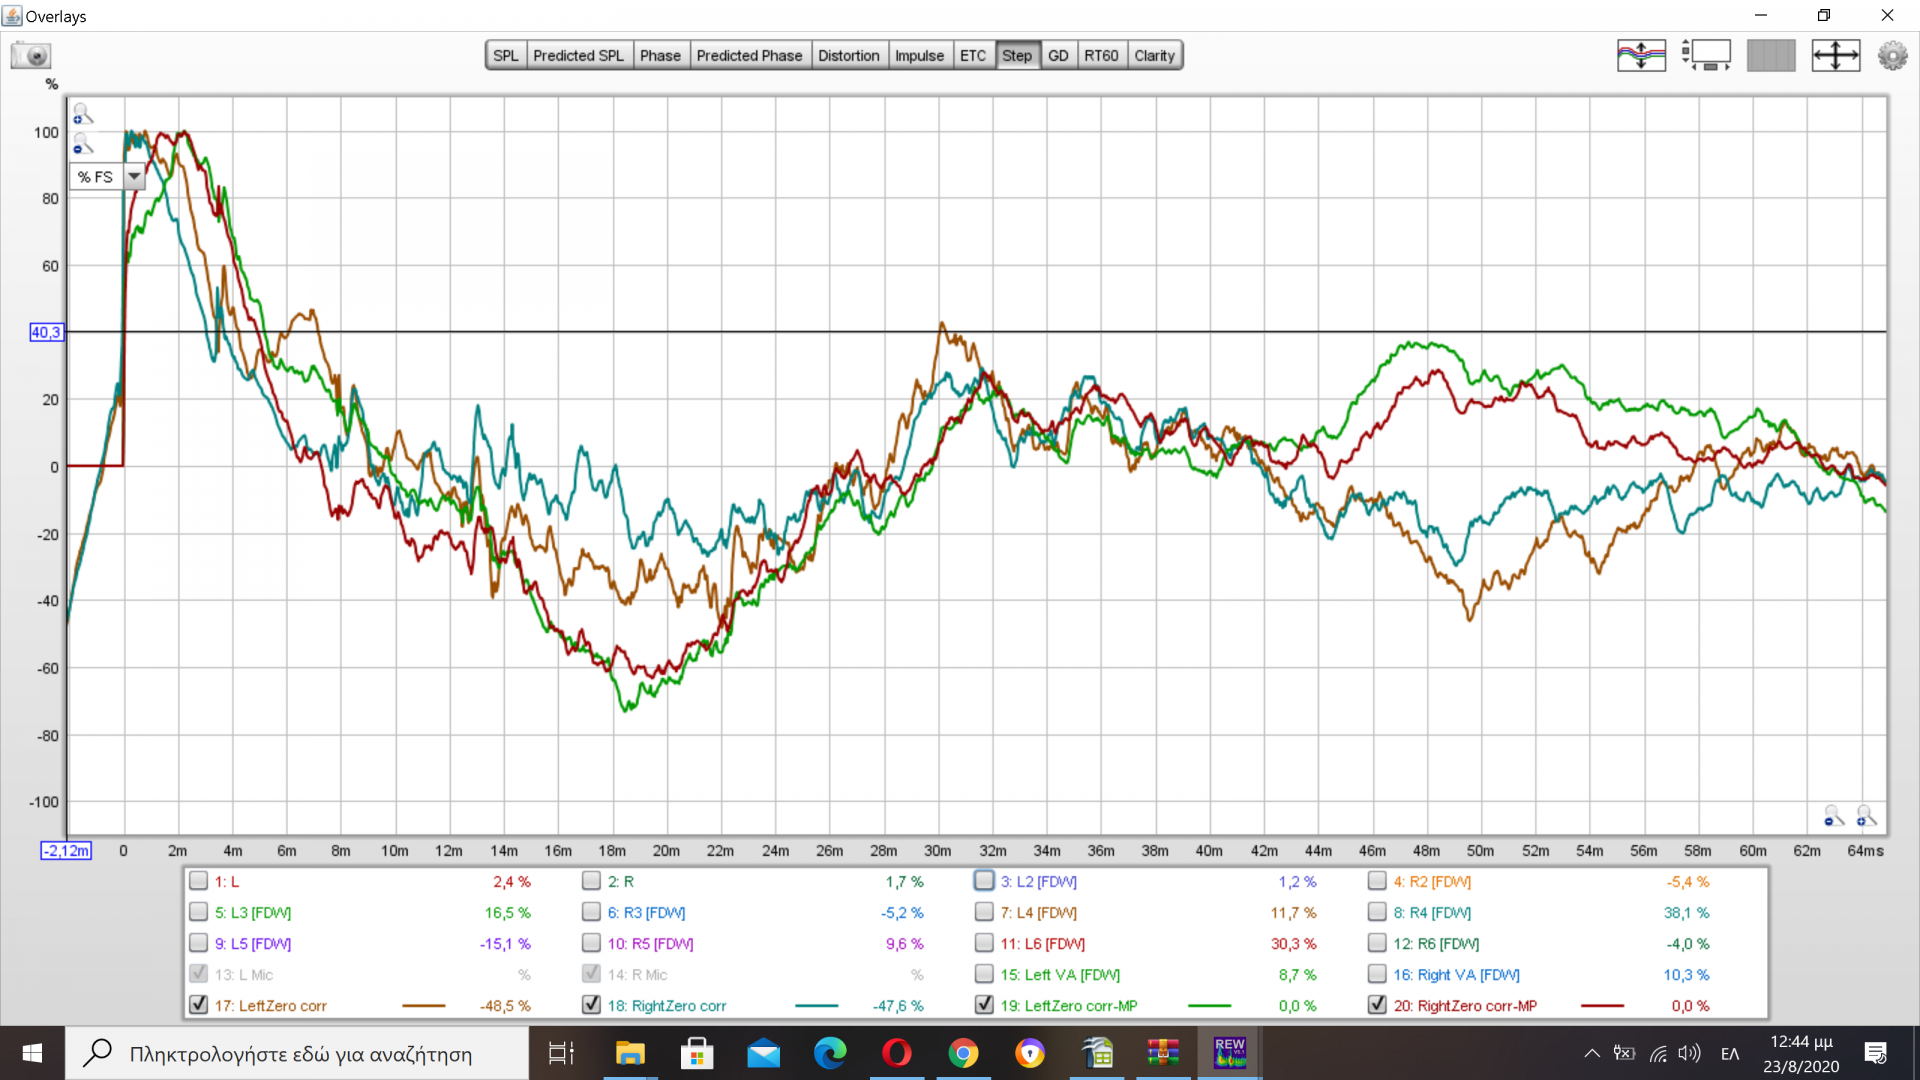Click the -2,12m time cursor value
The height and width of the screenshot is (1080, 1920).
tap(66, 851)
